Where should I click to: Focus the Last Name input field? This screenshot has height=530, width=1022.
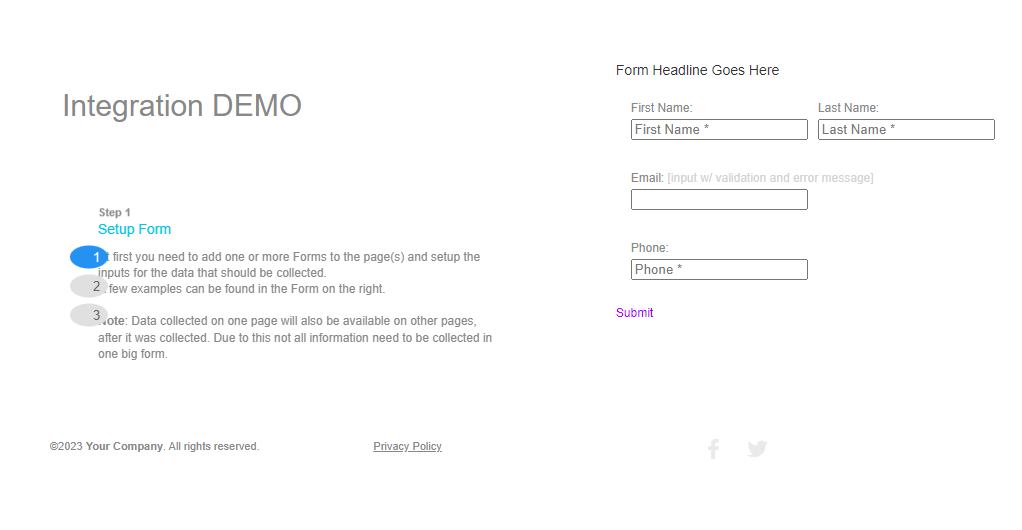pyautogui.click(x=906, y=130)
